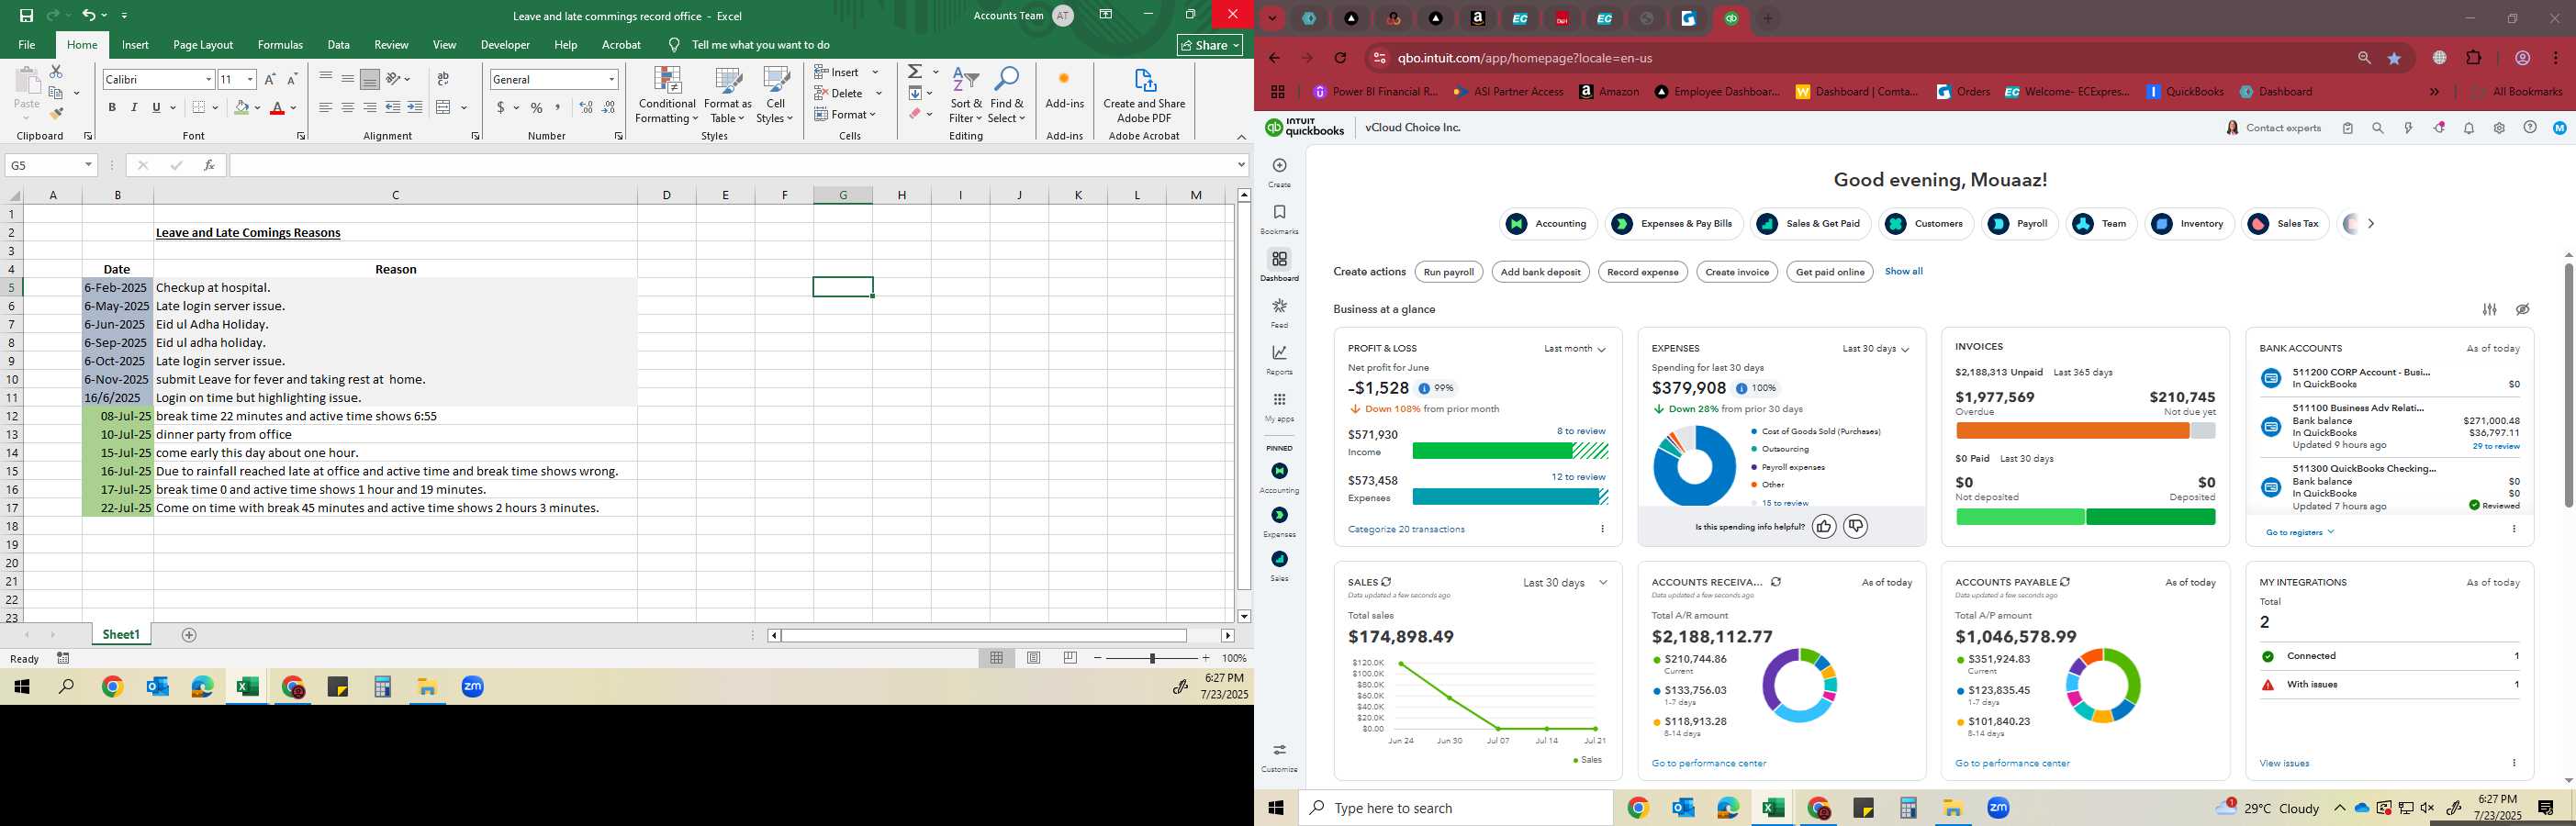Click the Excel Share button
The image size is (2576, 826).
pyautogui.click(x=1210, y=45)
